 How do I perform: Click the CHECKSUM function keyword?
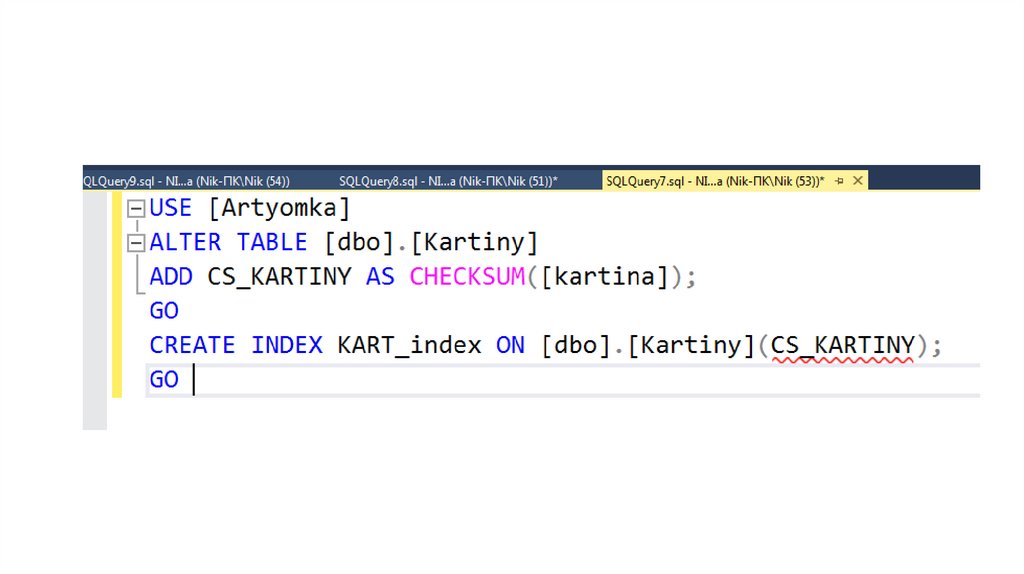pyautogui.click(x=467, y=277)
